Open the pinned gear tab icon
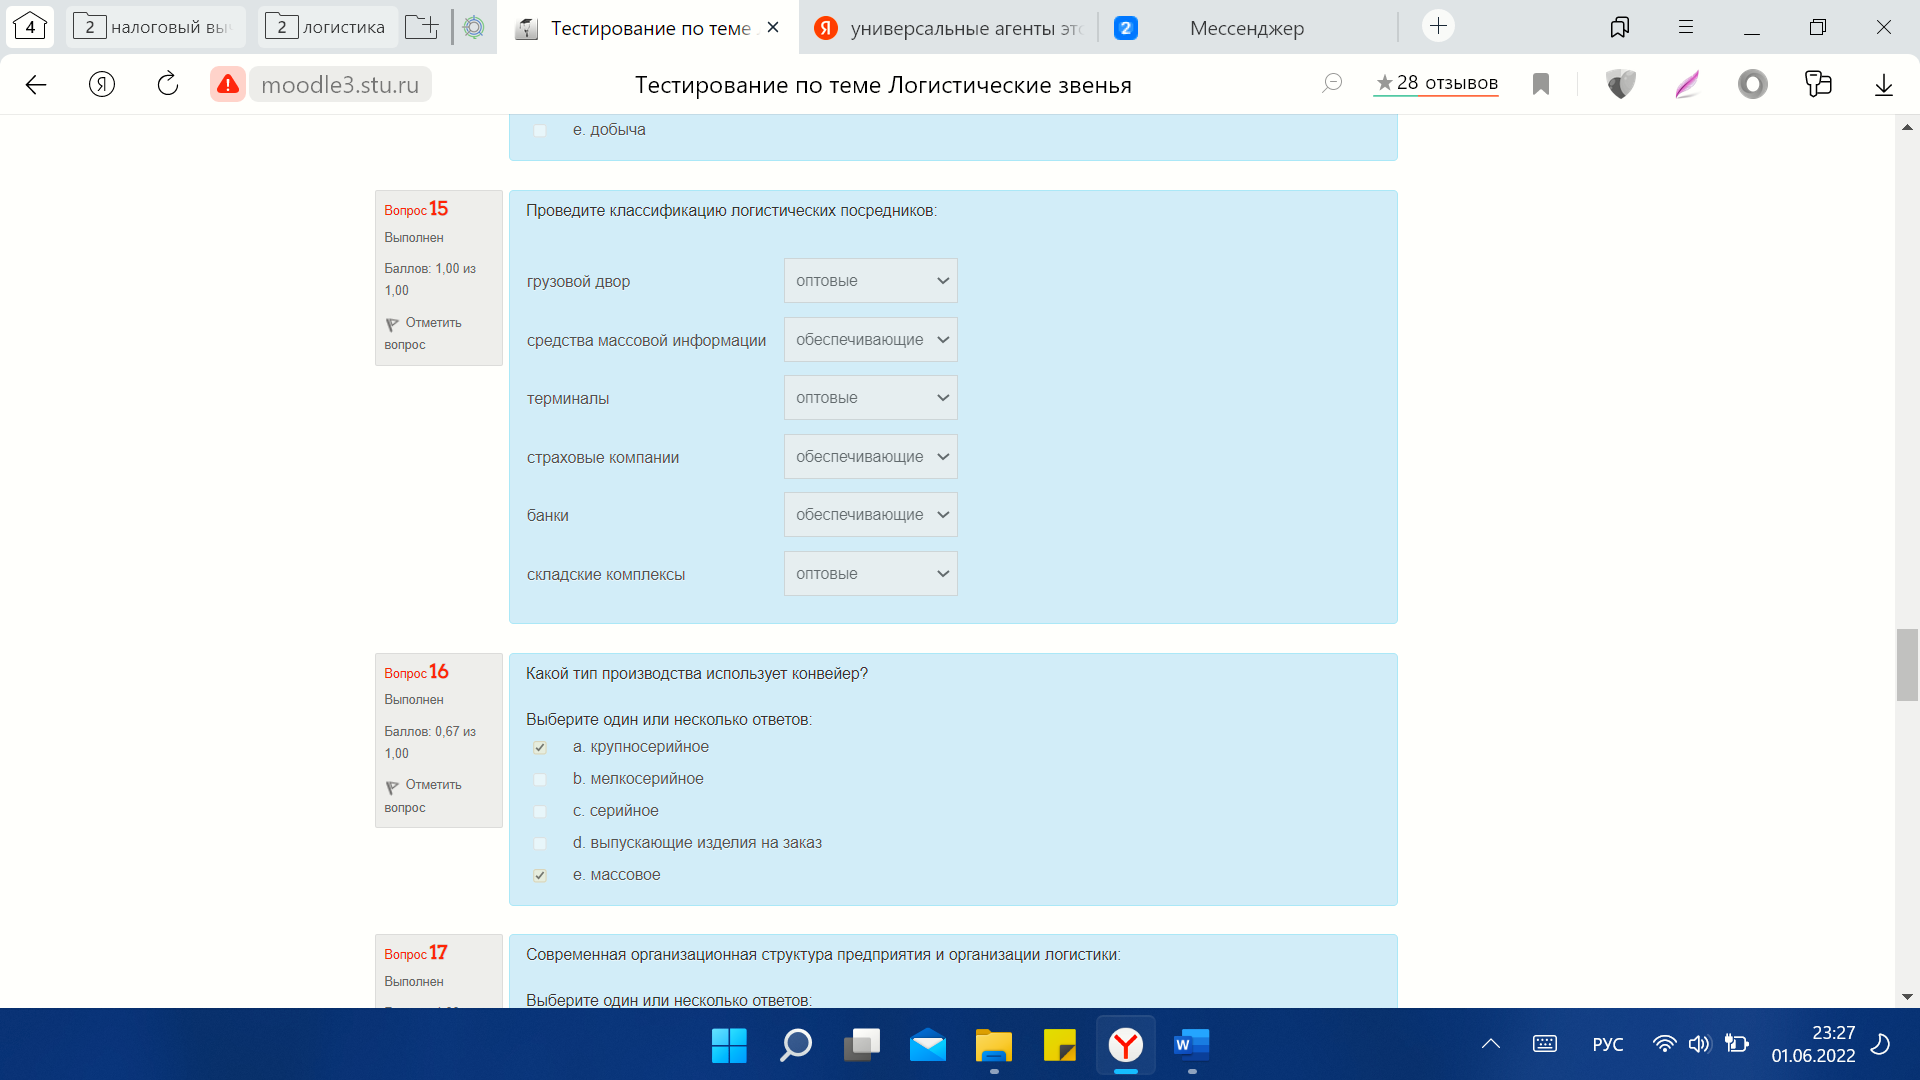 (474, 27)
